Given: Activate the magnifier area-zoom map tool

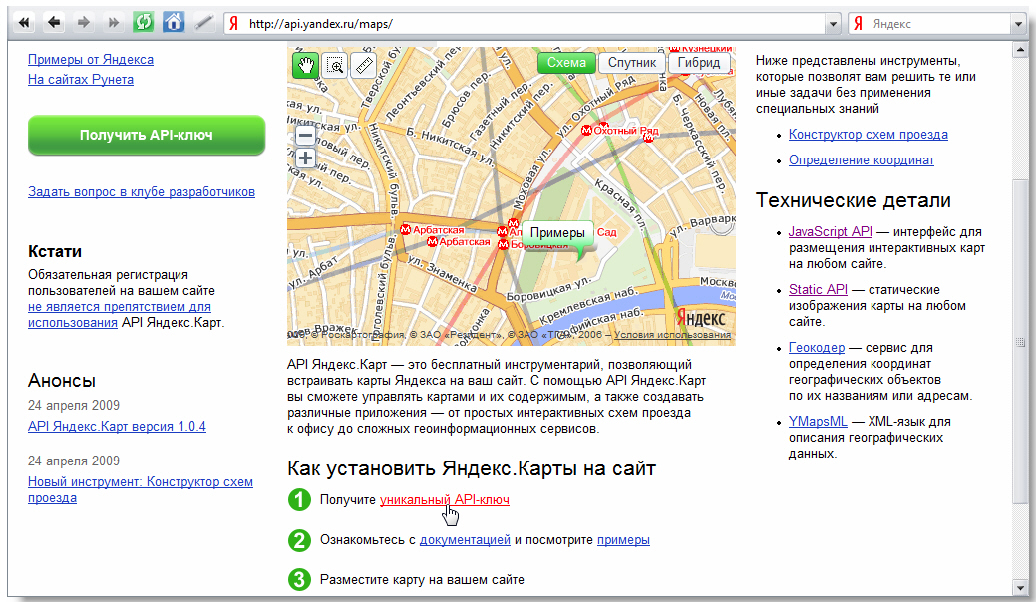Looking at the screenshot, I should pos(334,66).
